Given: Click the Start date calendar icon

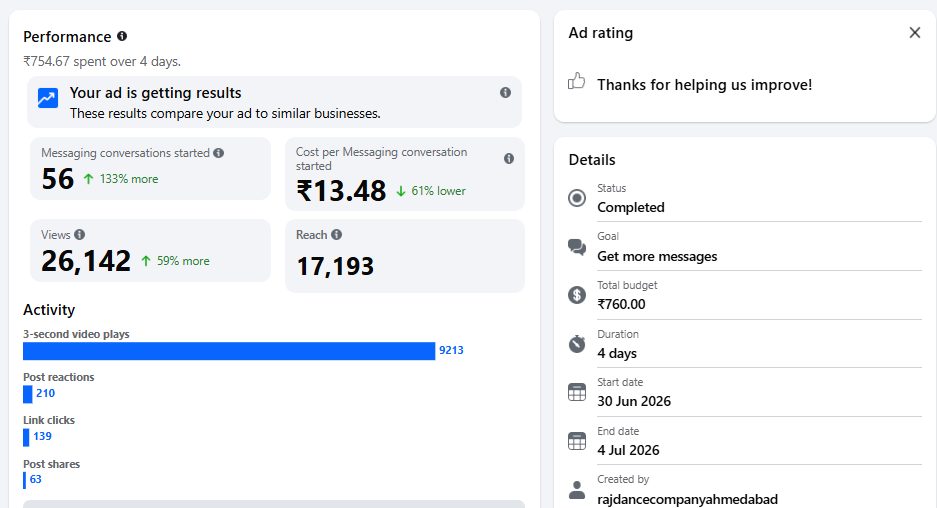Looking at the screenshot, I should point(577,392).
